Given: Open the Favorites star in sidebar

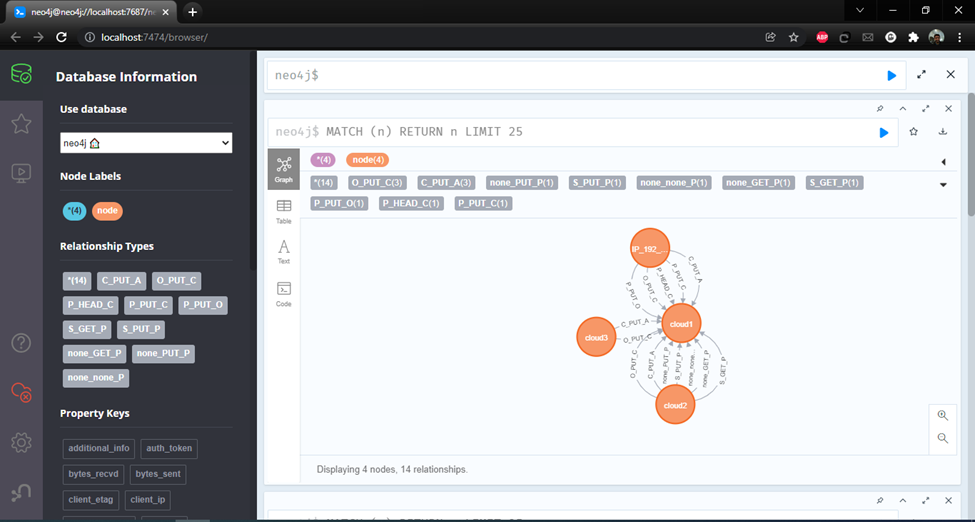Looking at the screenshot, I should [21, 123].
